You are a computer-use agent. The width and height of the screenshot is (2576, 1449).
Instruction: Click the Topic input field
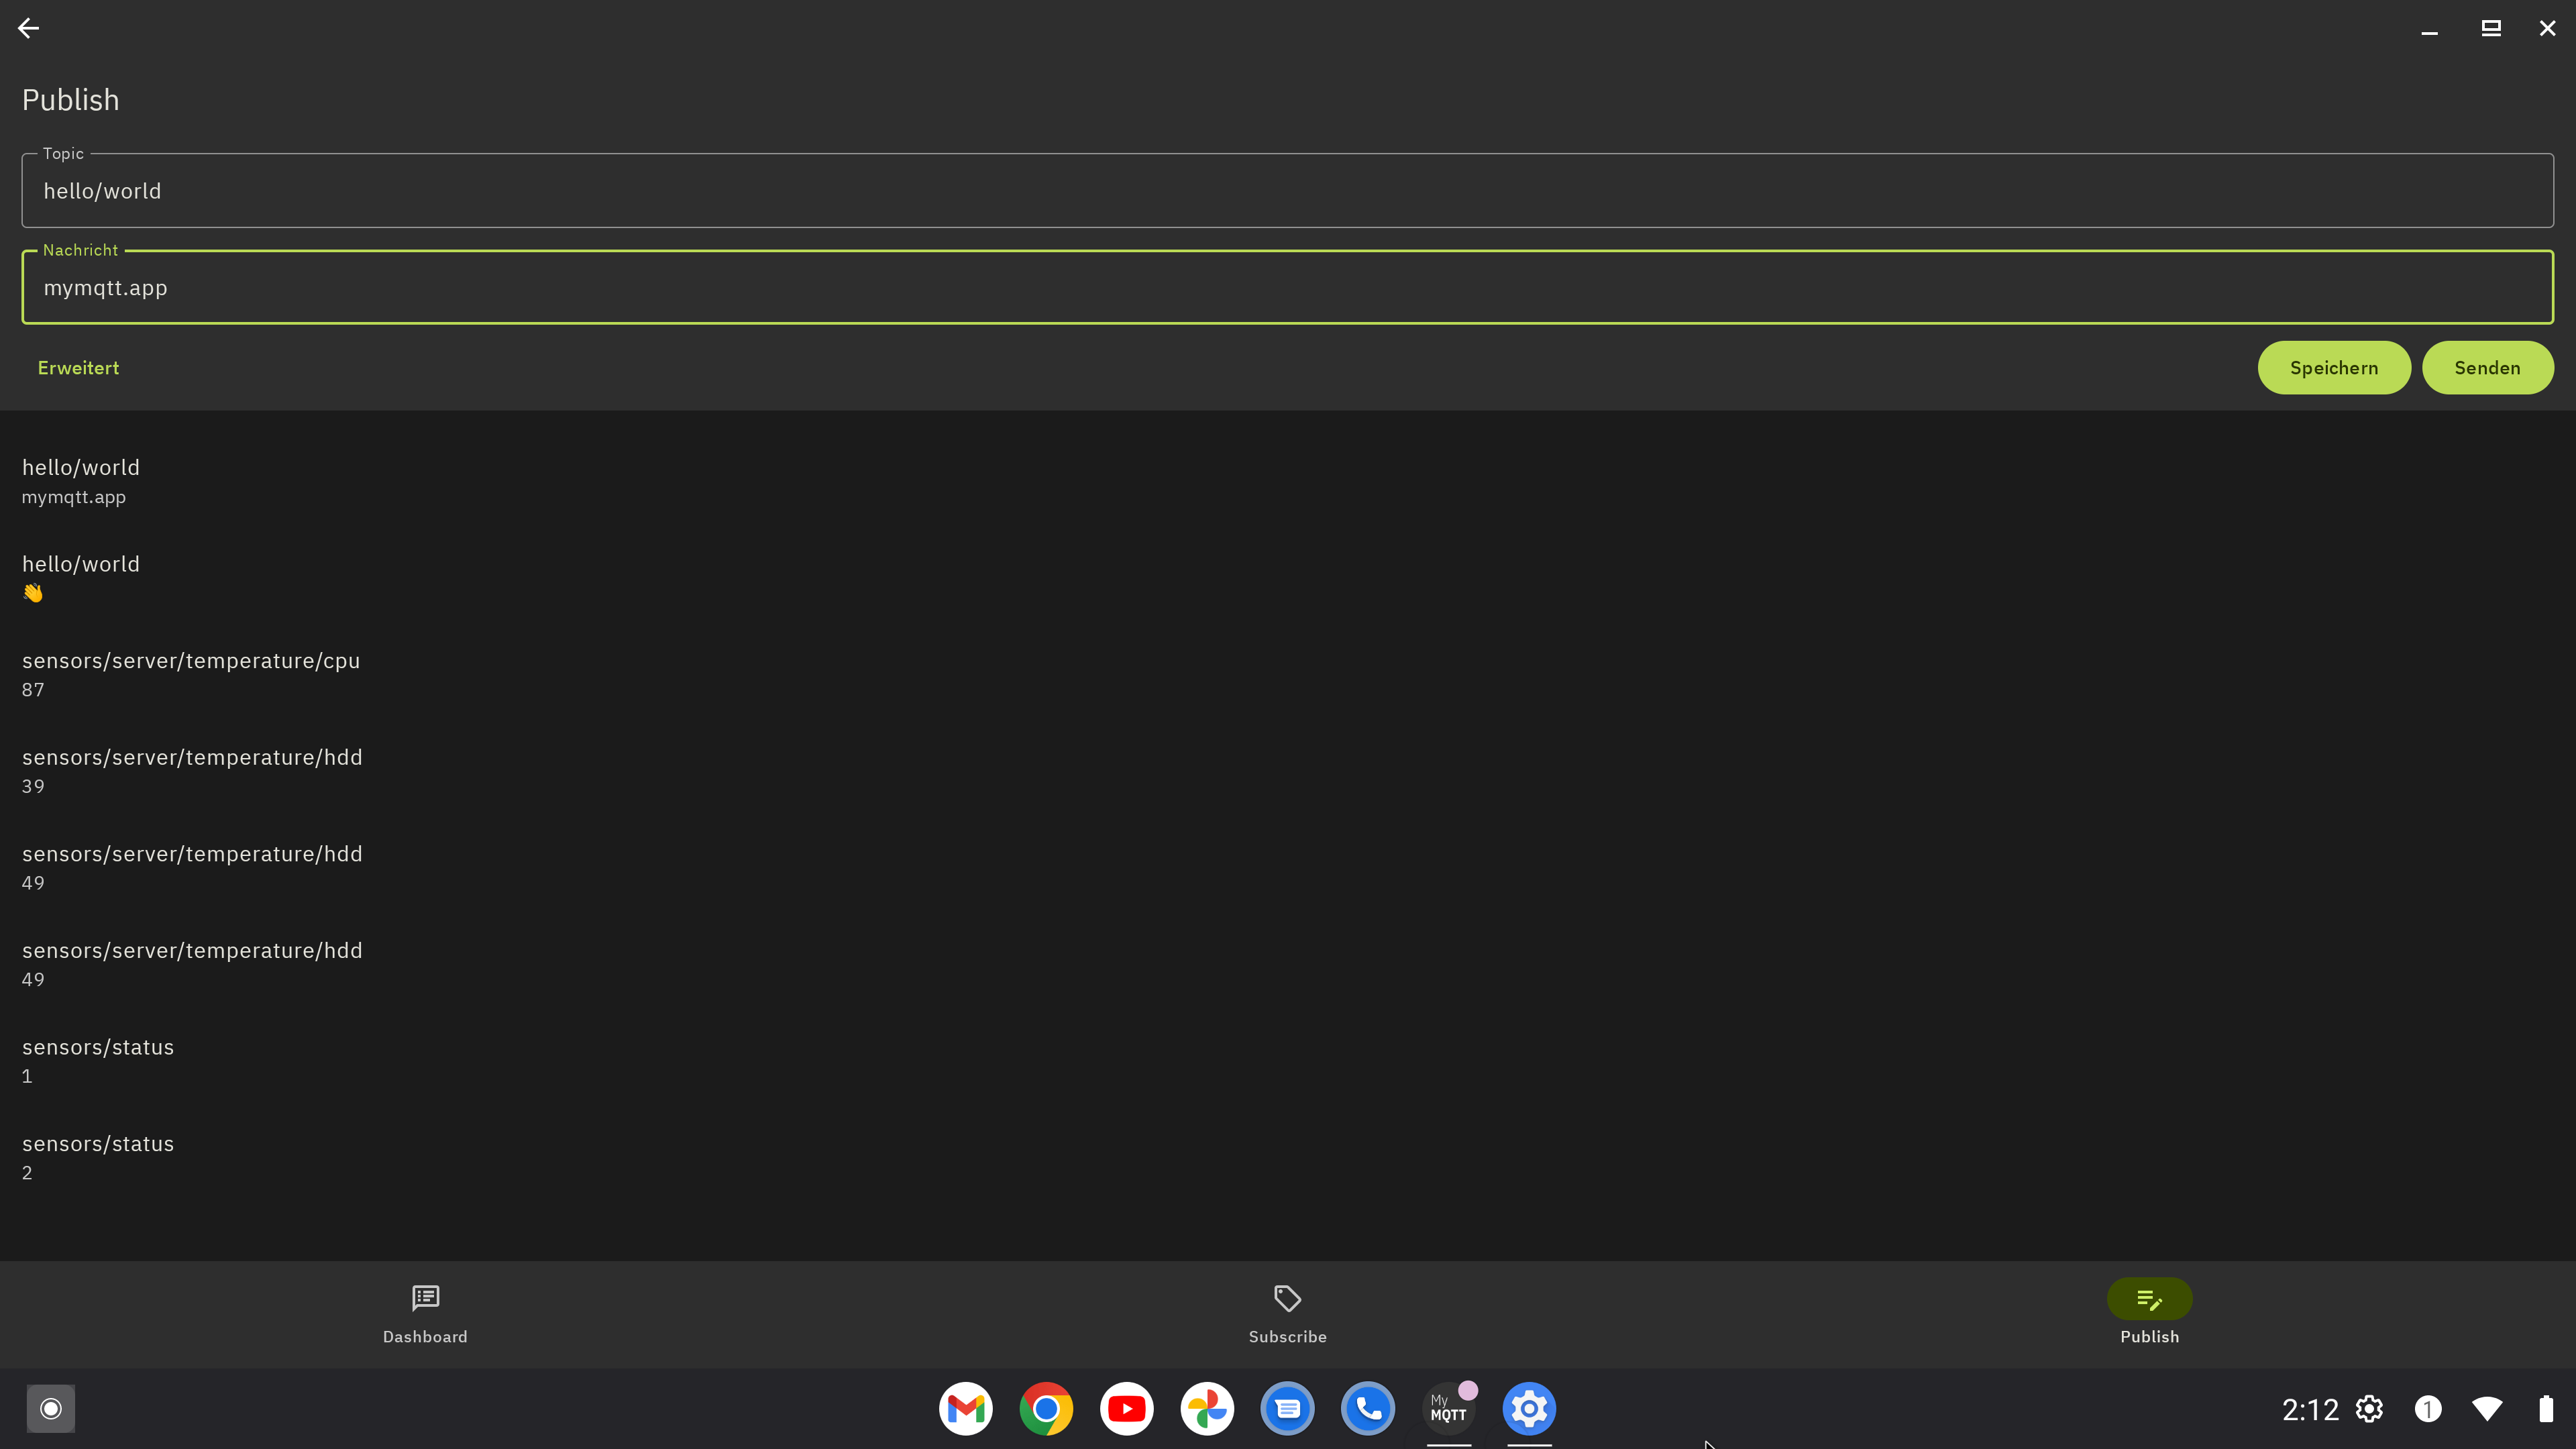(1287, 190)
